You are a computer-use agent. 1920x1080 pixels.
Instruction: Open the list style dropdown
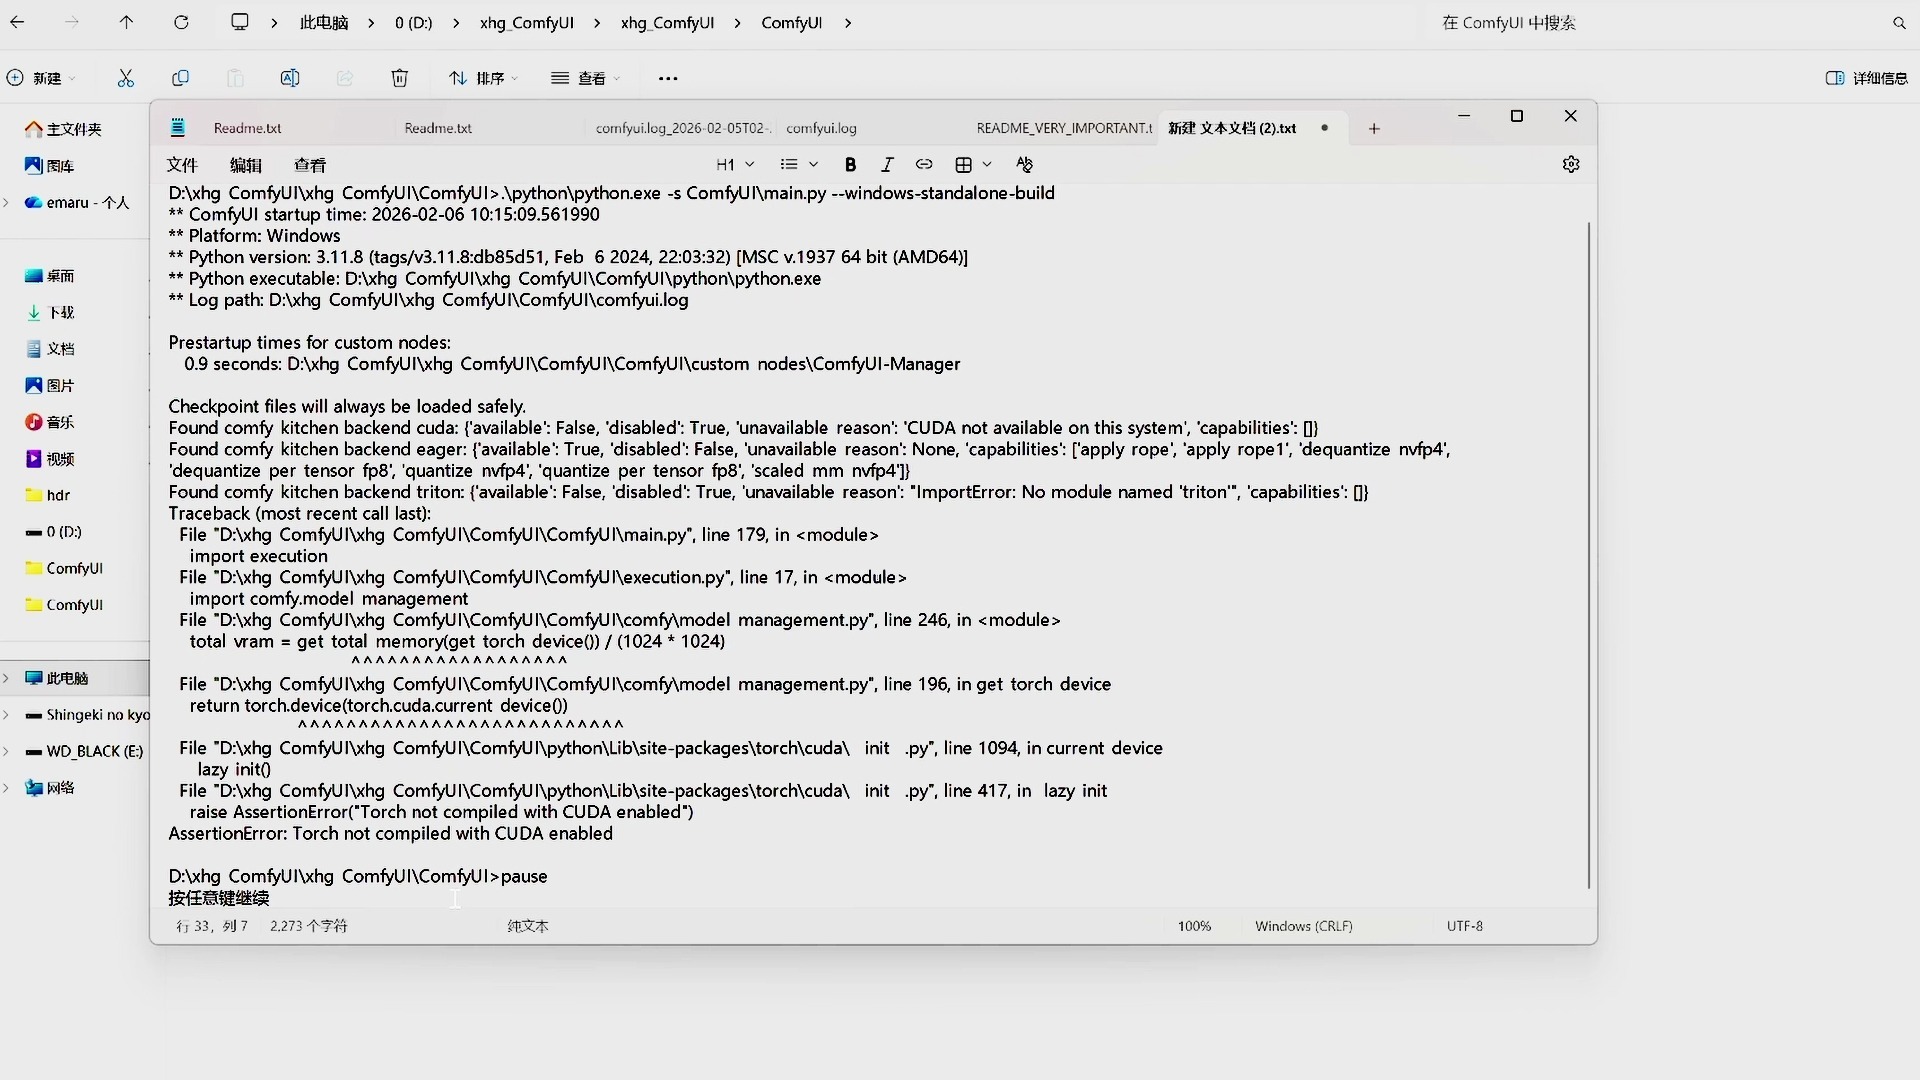pos(798,165)
